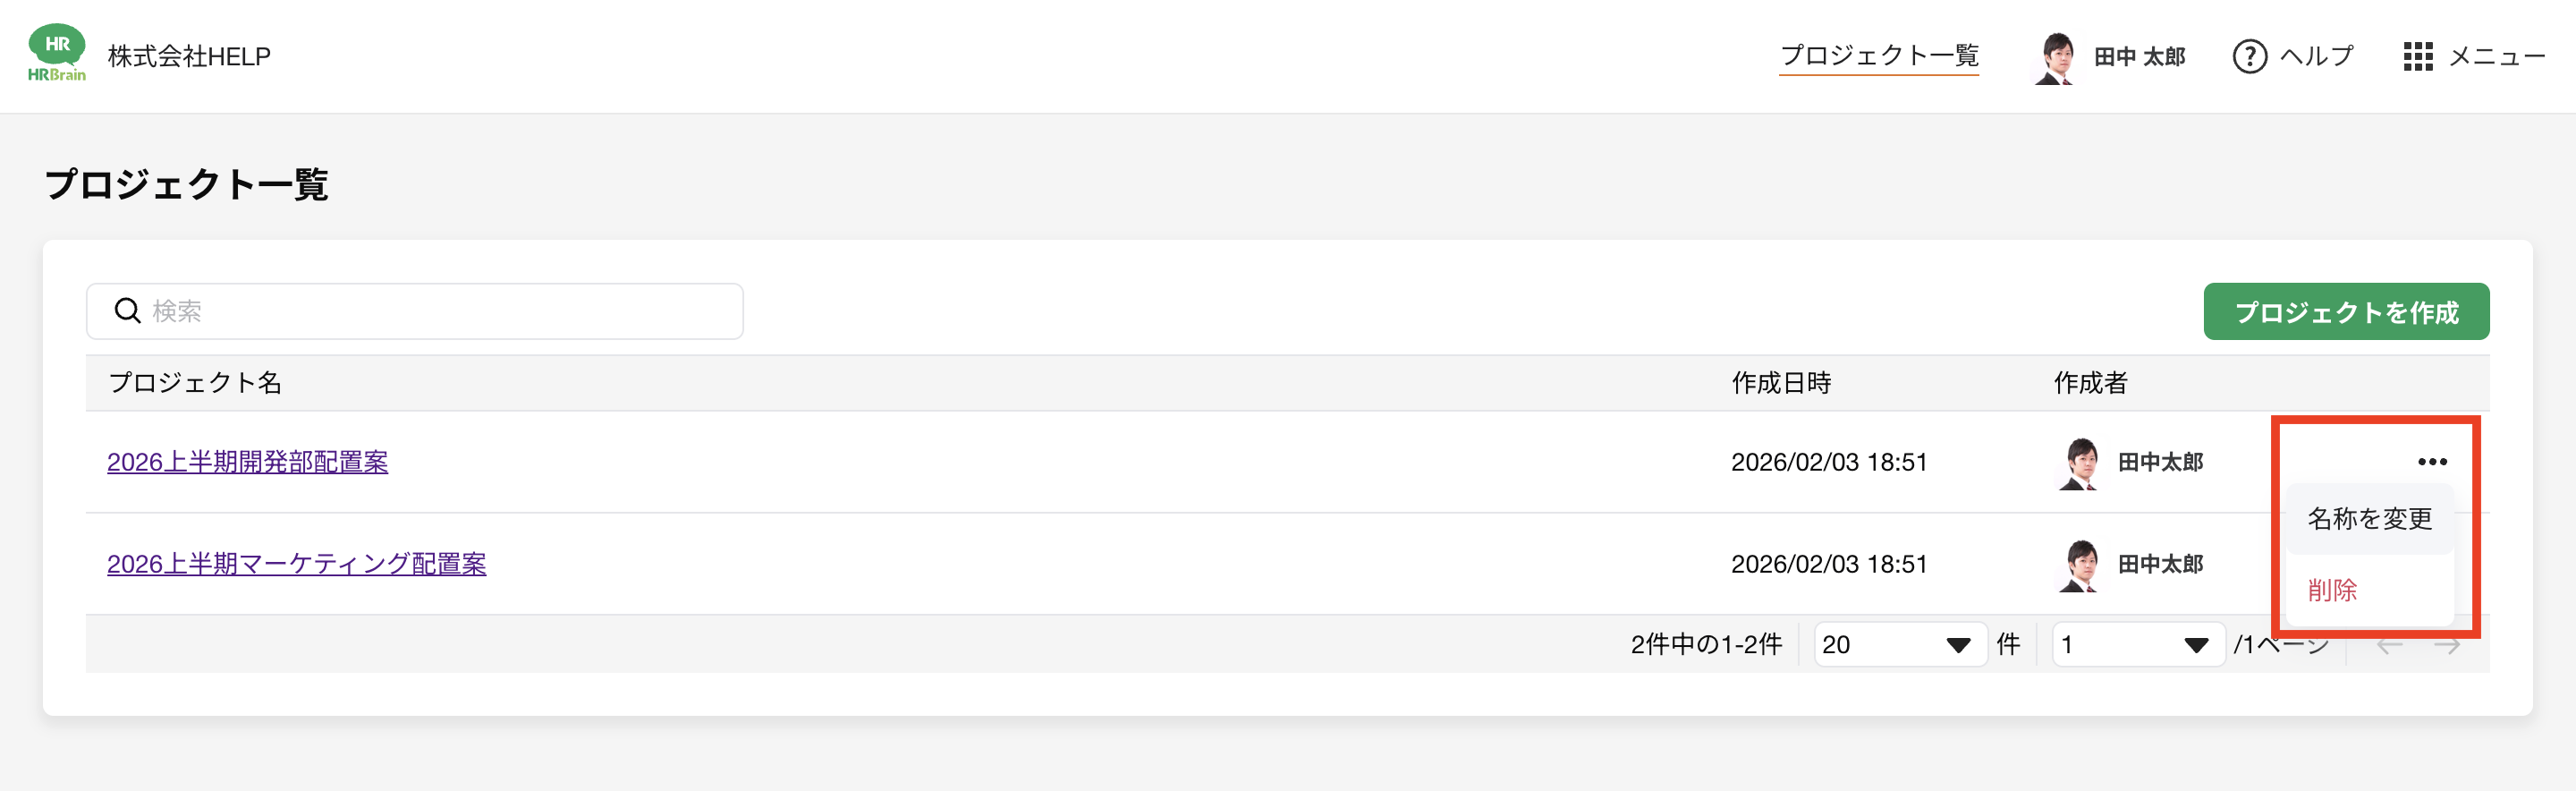Screen dimensions: 2576x791
Task: Open the help question mark icon
Action: coord(2249,56)
